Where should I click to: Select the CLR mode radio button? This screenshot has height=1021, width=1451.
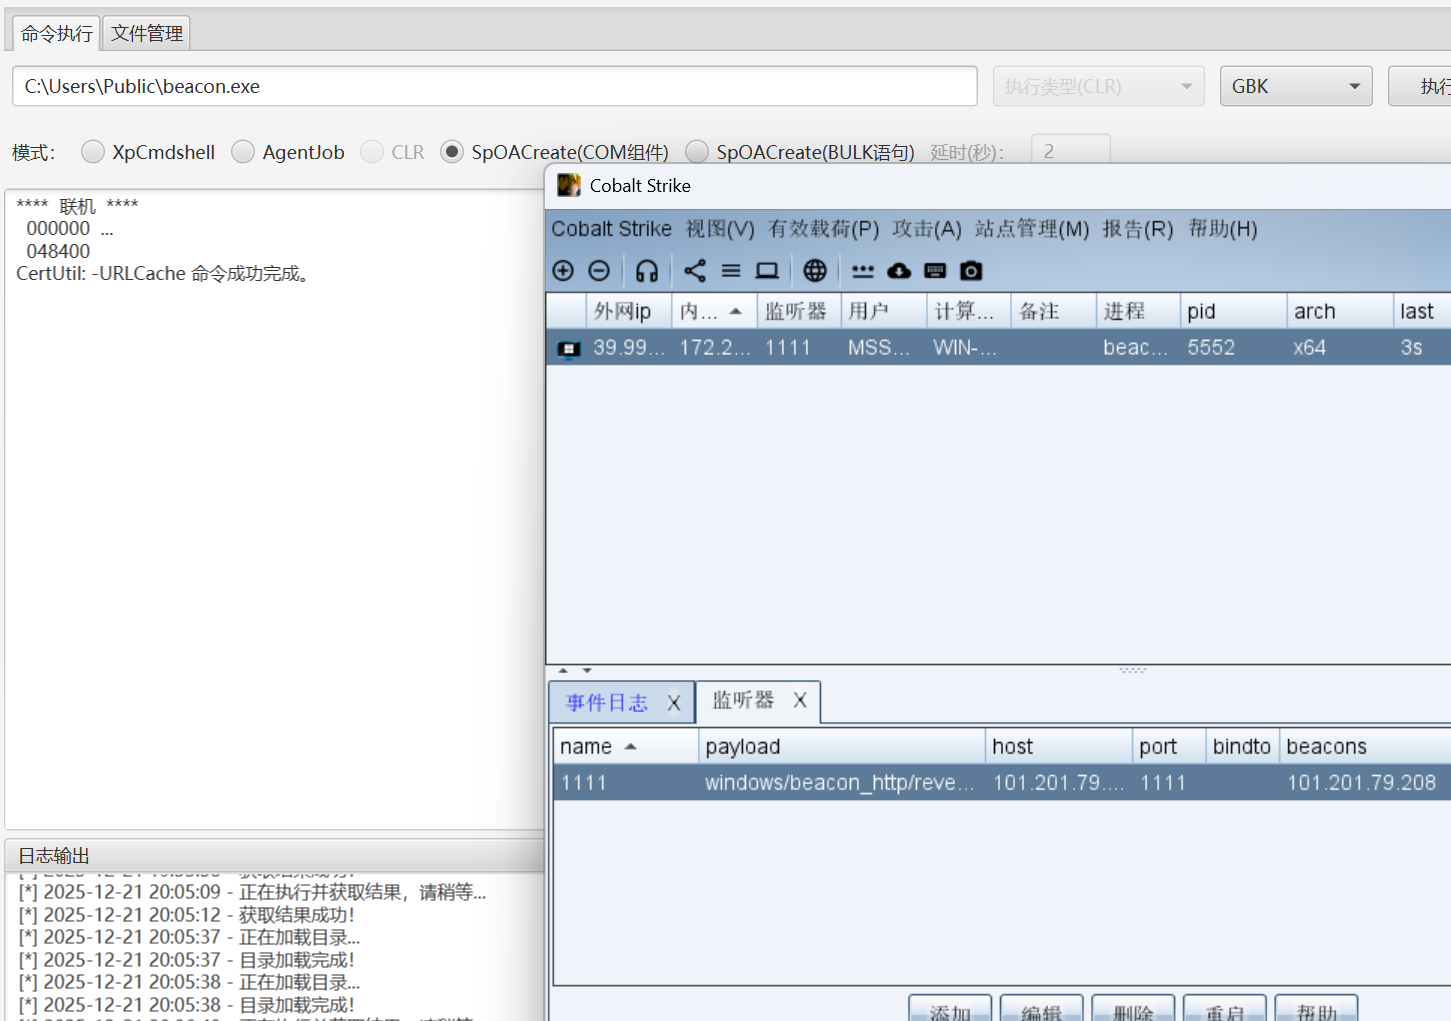[372, 151]
